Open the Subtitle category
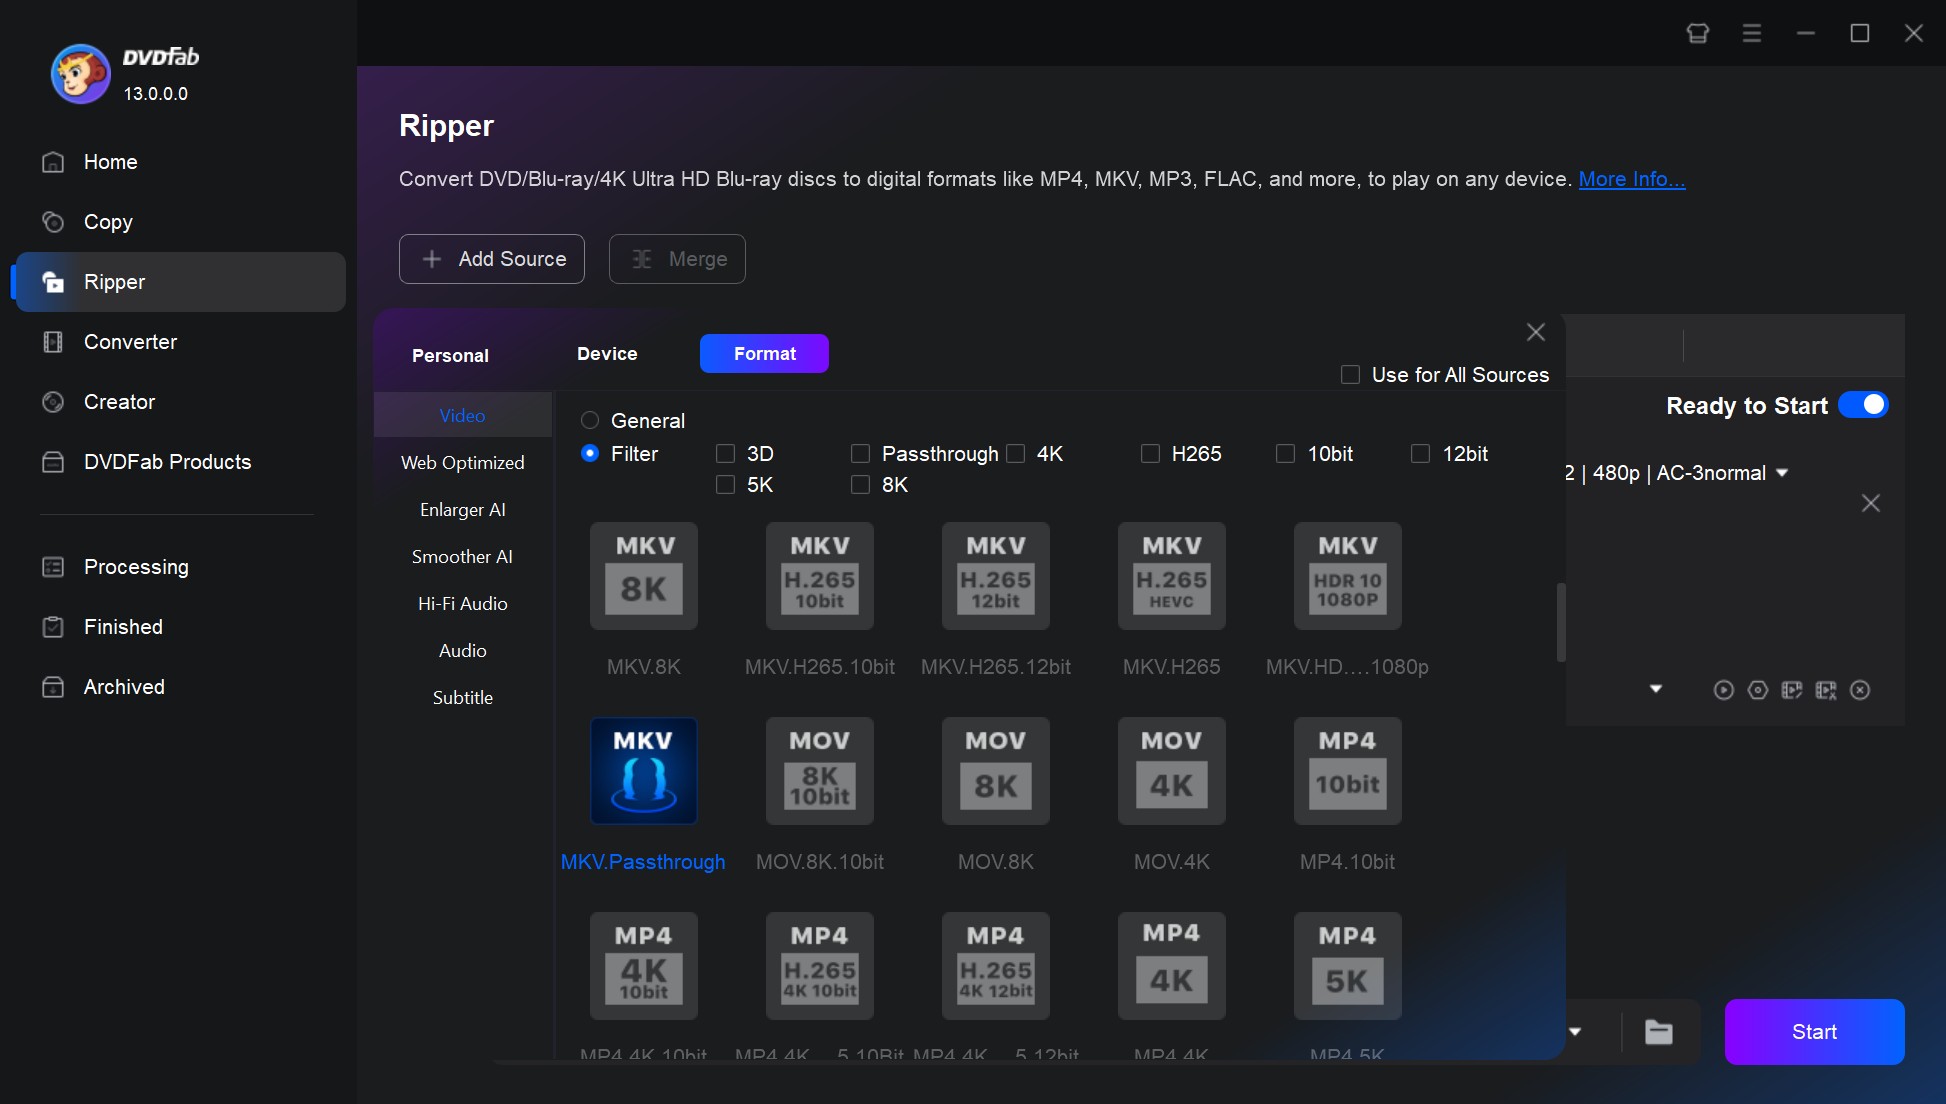Screen dimensions: 1946x1104 tap(463, 698)
